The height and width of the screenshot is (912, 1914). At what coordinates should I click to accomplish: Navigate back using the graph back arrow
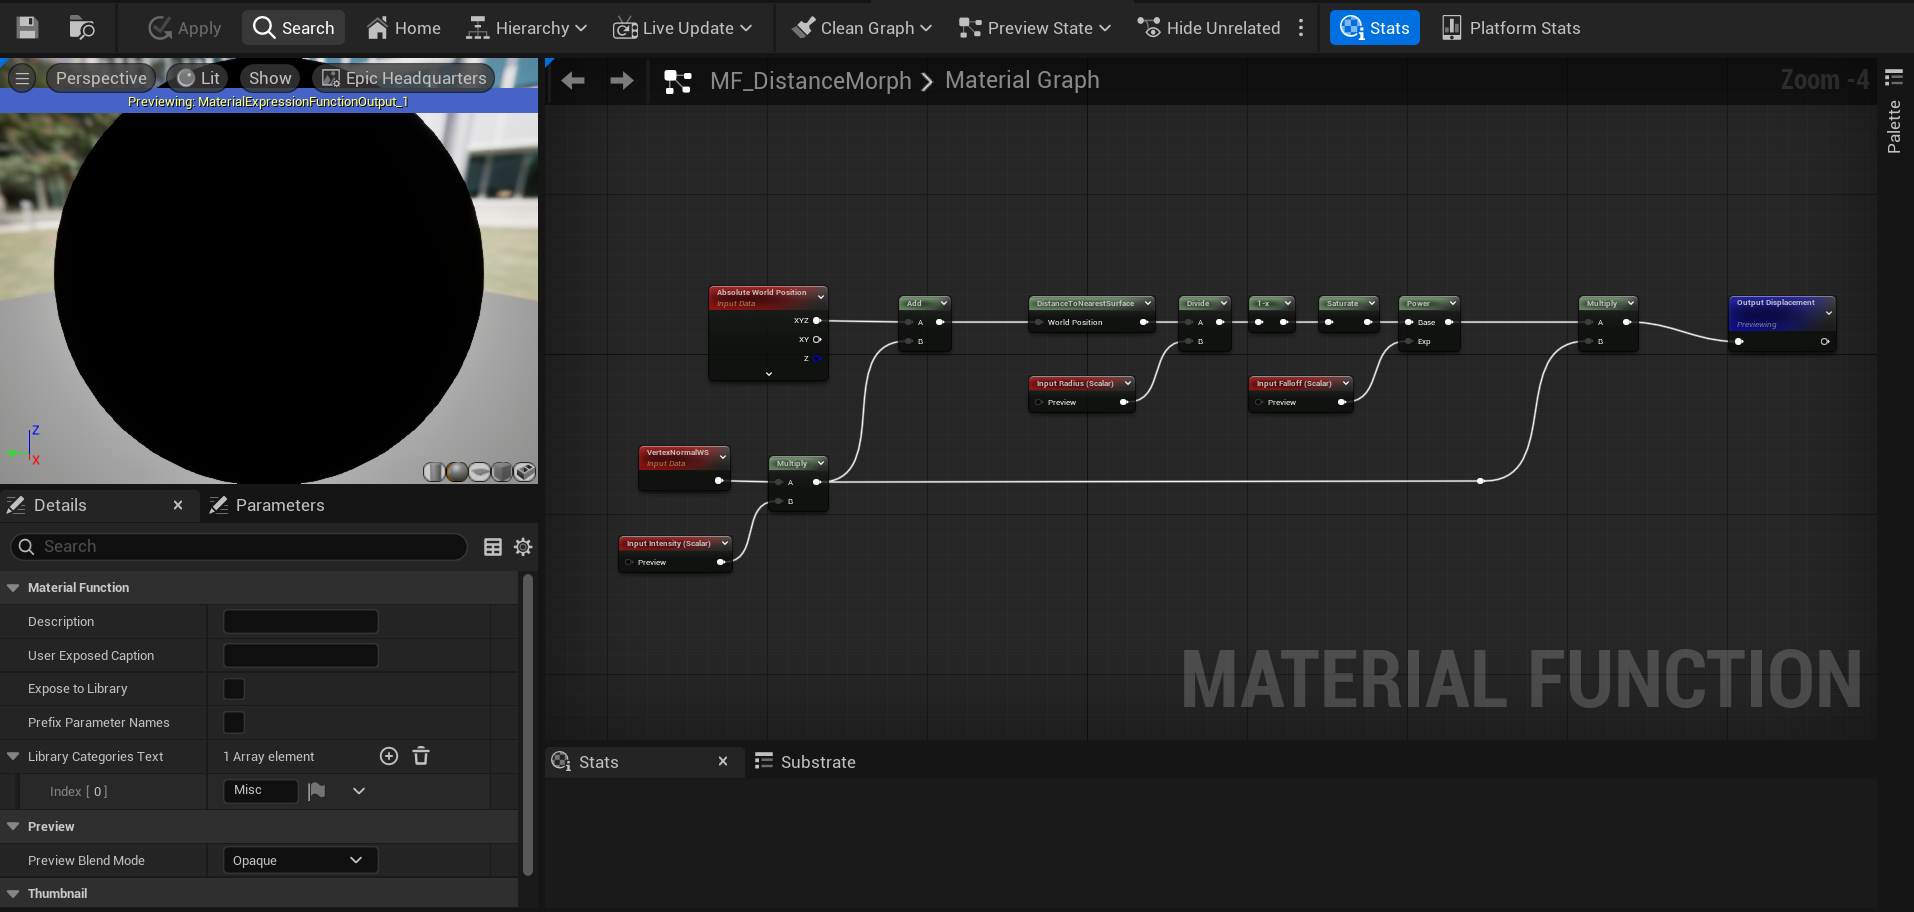pyautogui.click(x=572, y=80)
